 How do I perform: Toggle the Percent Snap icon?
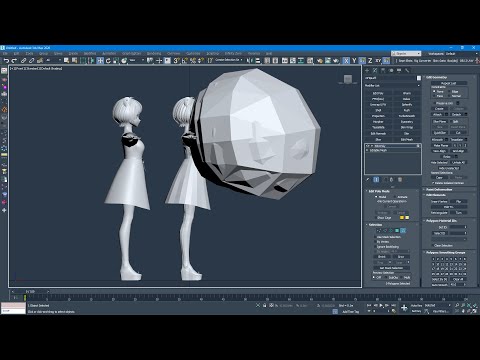192,60
